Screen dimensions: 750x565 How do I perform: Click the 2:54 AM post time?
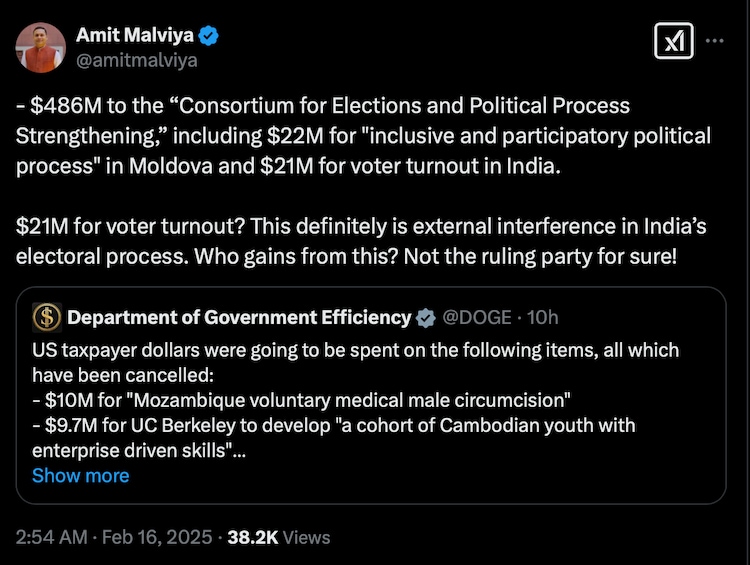click(50, 537)
